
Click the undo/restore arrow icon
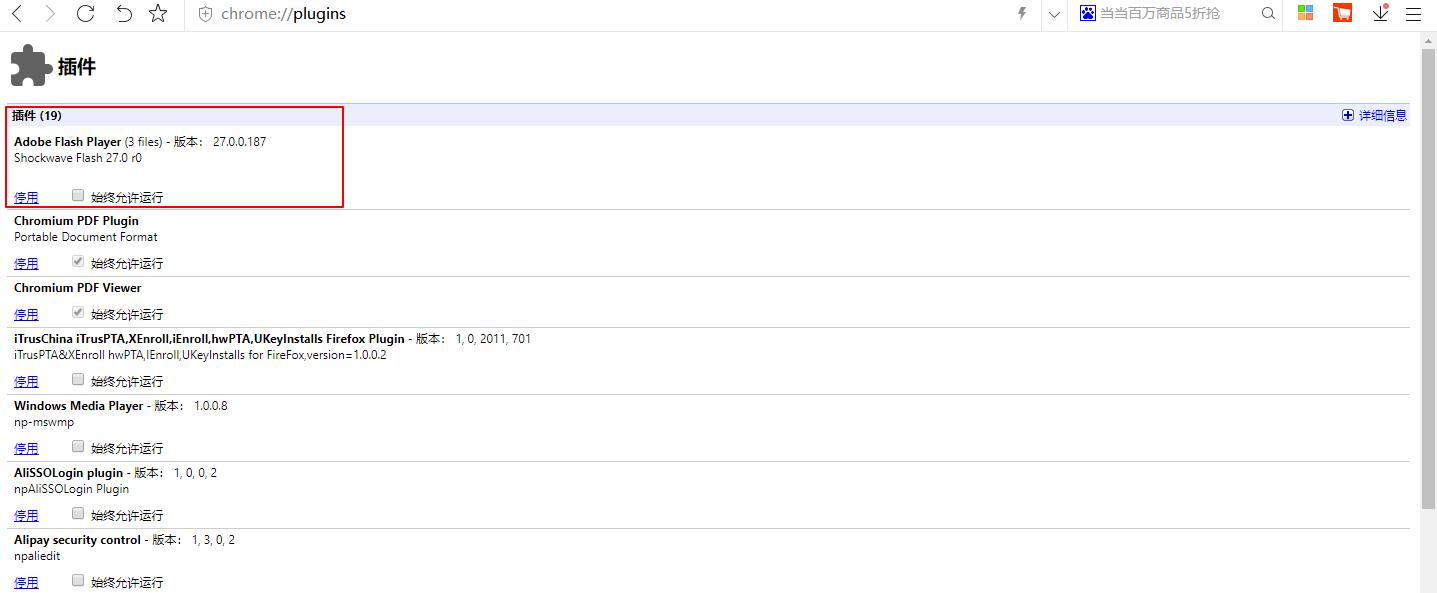(123, 14)
